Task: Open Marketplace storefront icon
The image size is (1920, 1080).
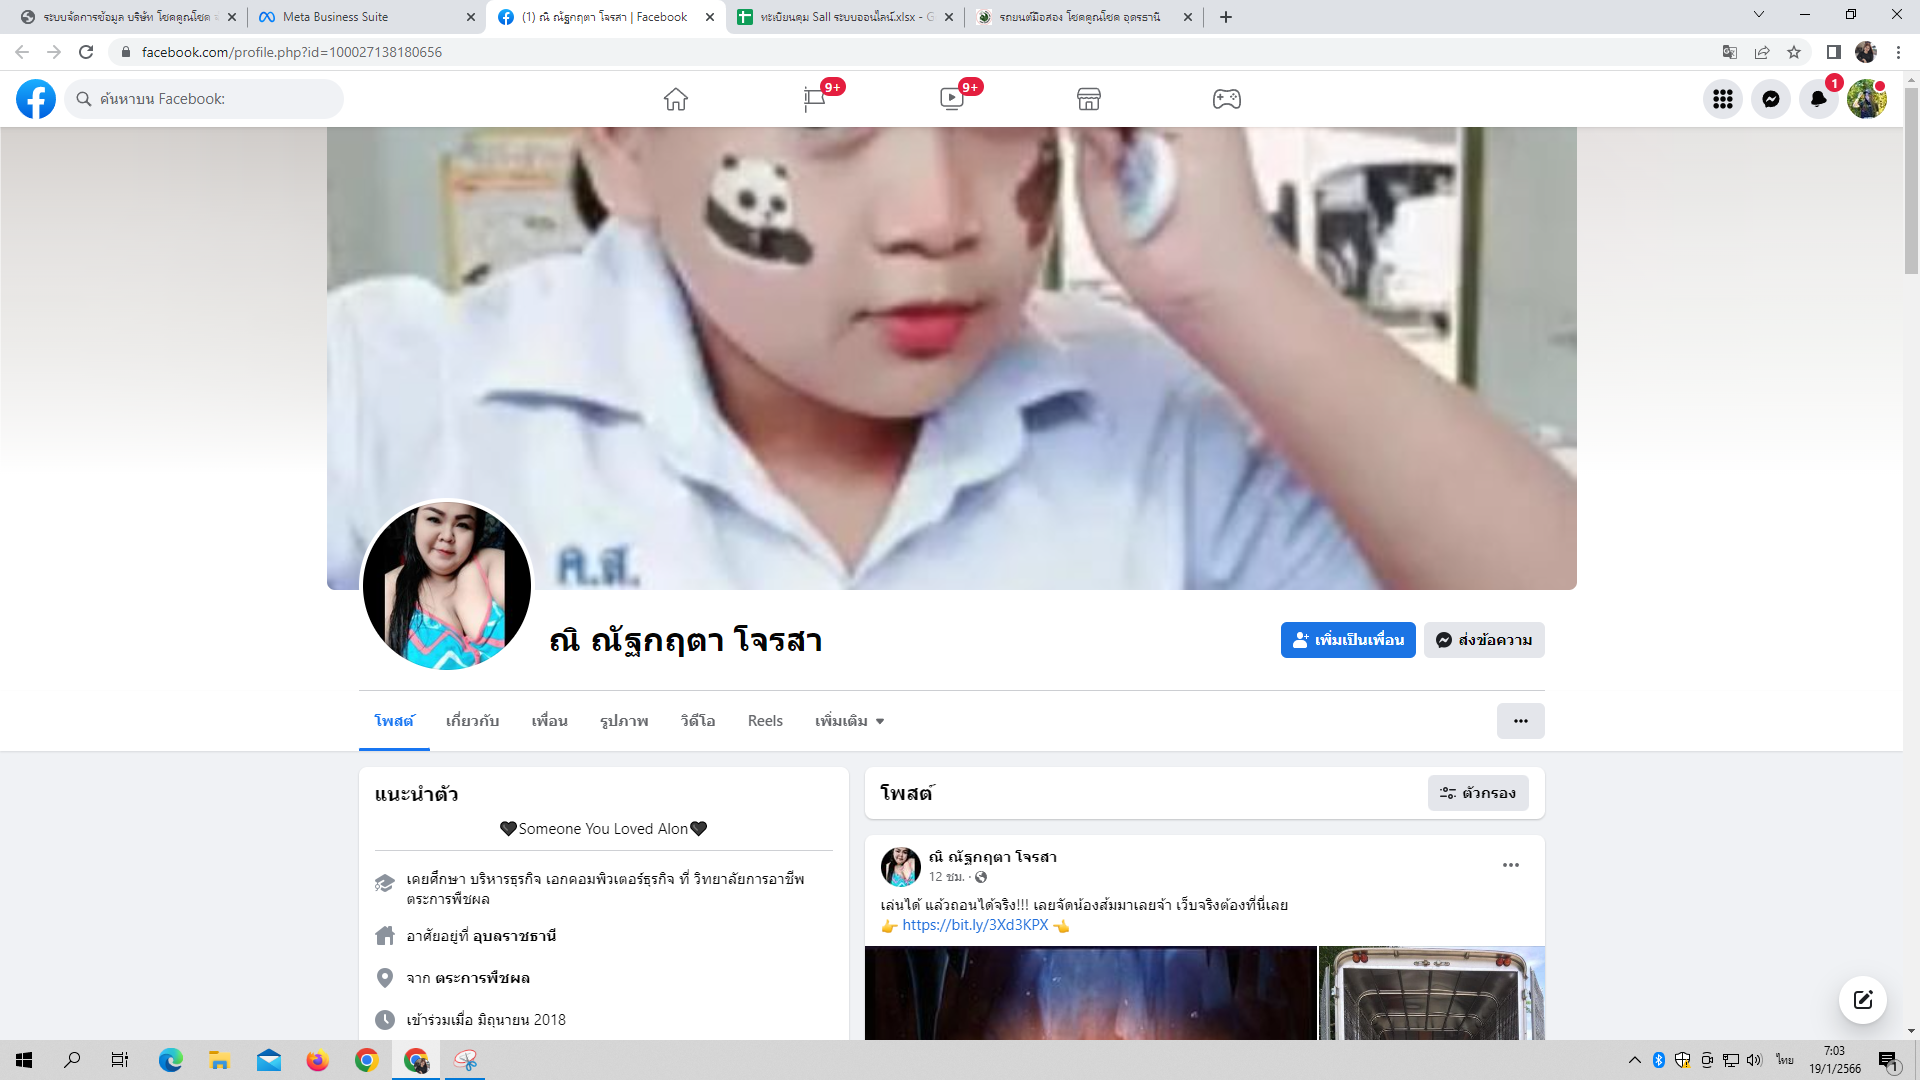Action: 1089,99
